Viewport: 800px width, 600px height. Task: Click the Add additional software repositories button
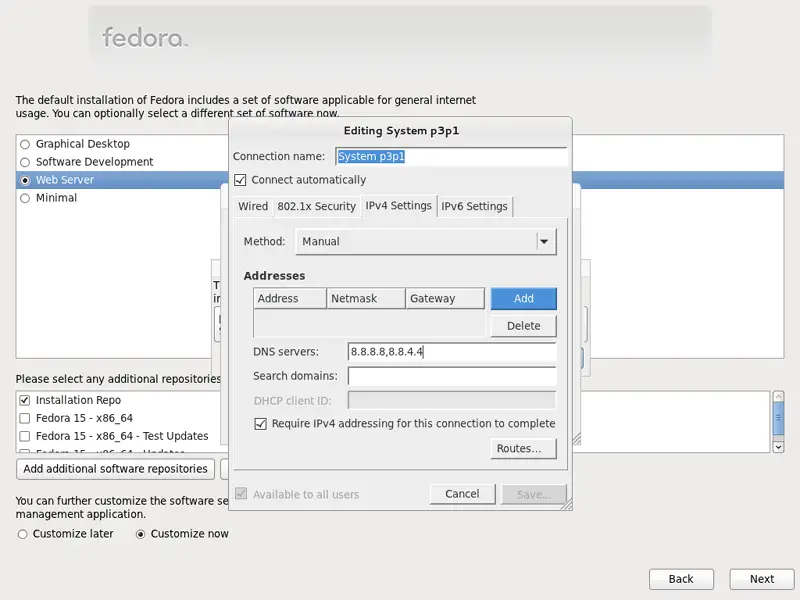115,469
